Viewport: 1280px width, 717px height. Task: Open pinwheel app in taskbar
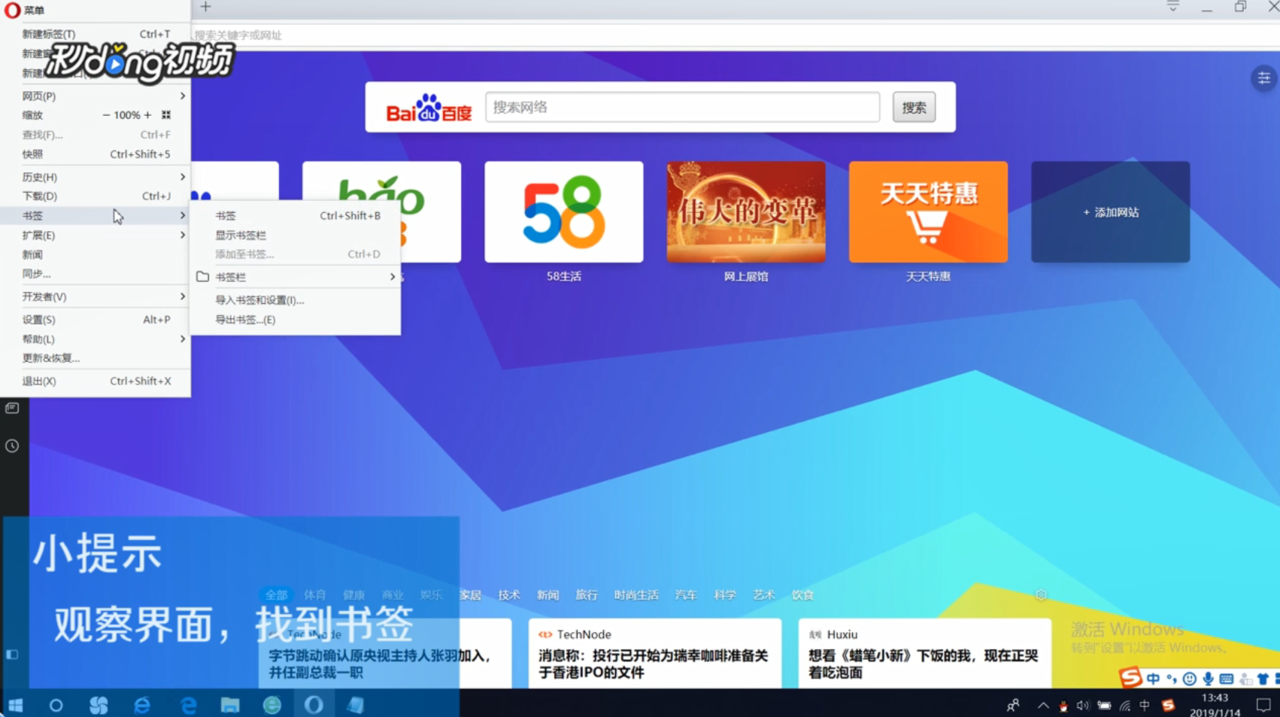99,705
